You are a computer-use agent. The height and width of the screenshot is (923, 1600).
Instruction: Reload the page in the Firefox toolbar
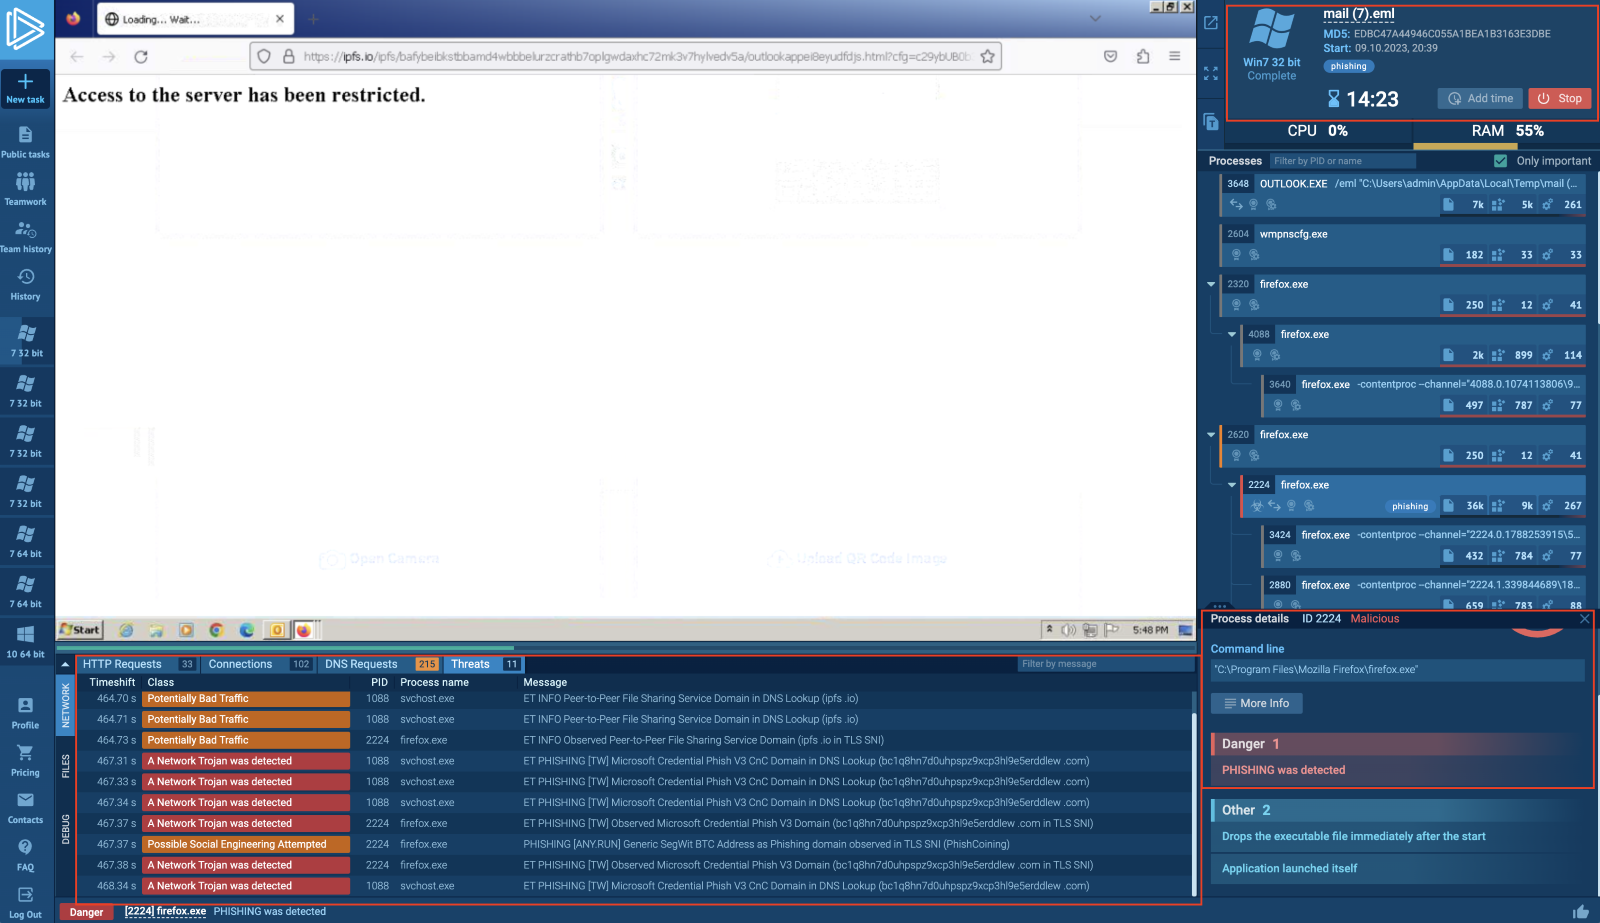(x=141, y=57)
